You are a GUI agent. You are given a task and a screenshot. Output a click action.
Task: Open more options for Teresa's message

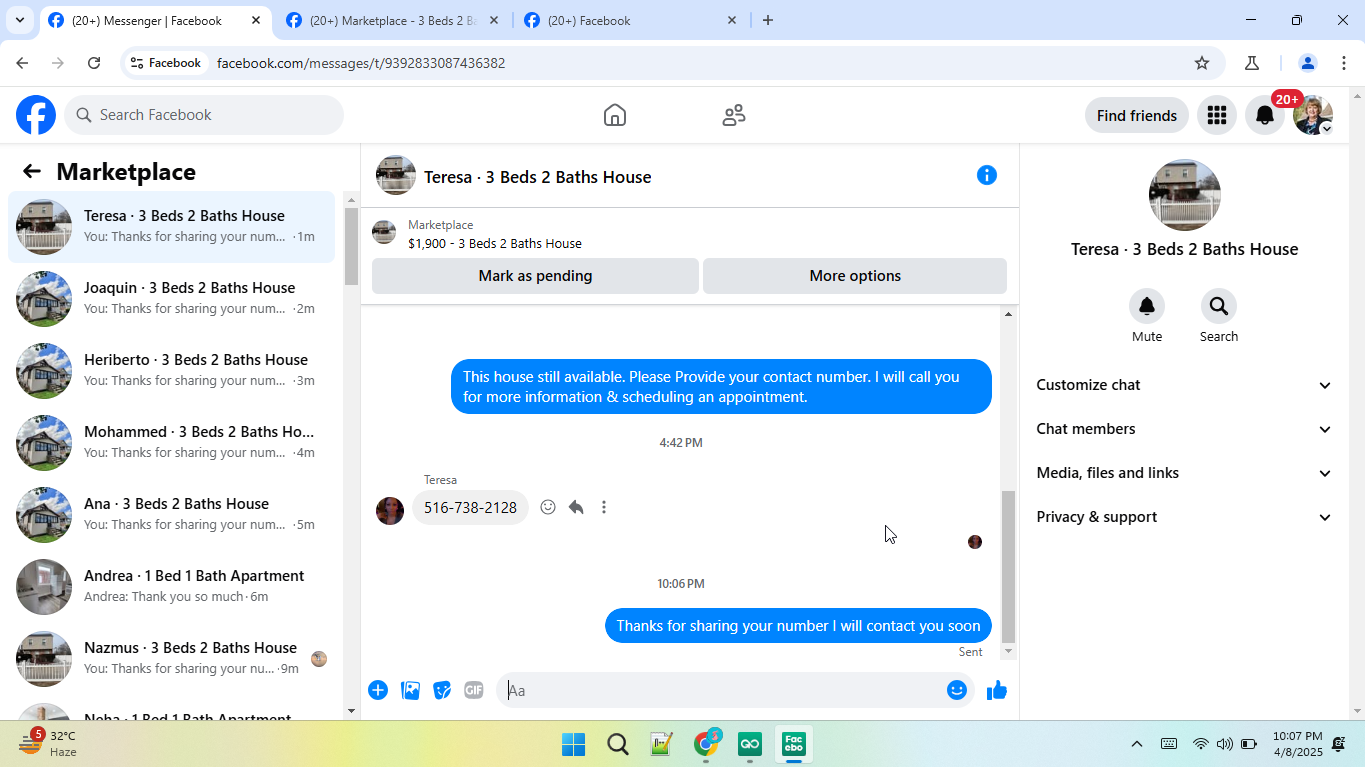coord(604,507)
